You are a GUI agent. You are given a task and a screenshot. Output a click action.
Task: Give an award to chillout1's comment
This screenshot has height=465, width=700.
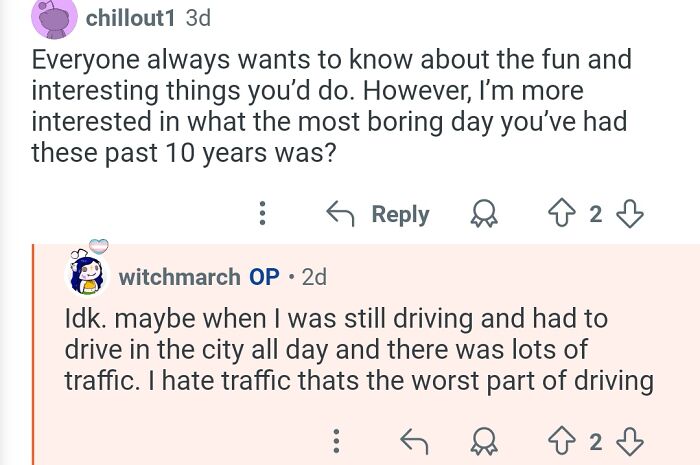[485, 214]
